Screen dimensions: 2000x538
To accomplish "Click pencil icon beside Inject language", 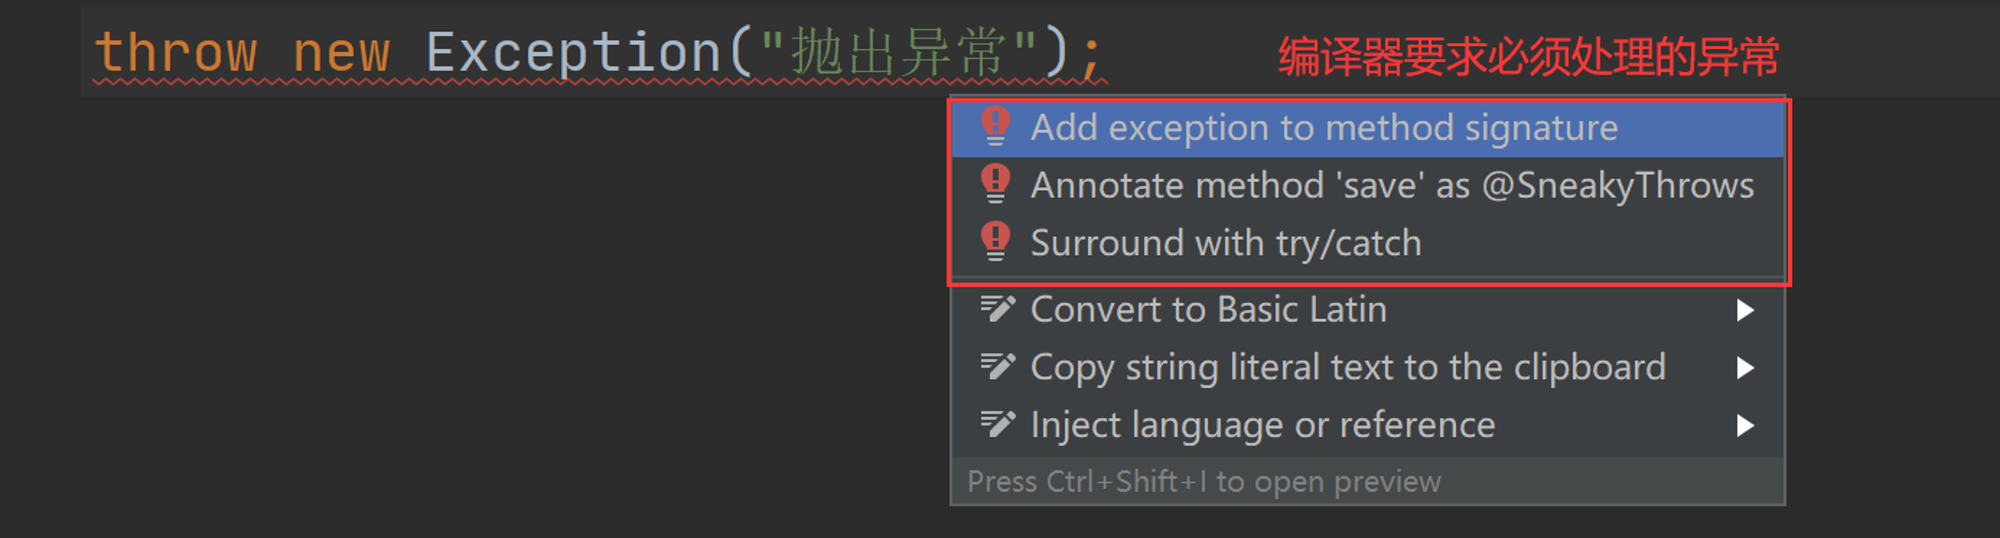I will coord(997,424).
